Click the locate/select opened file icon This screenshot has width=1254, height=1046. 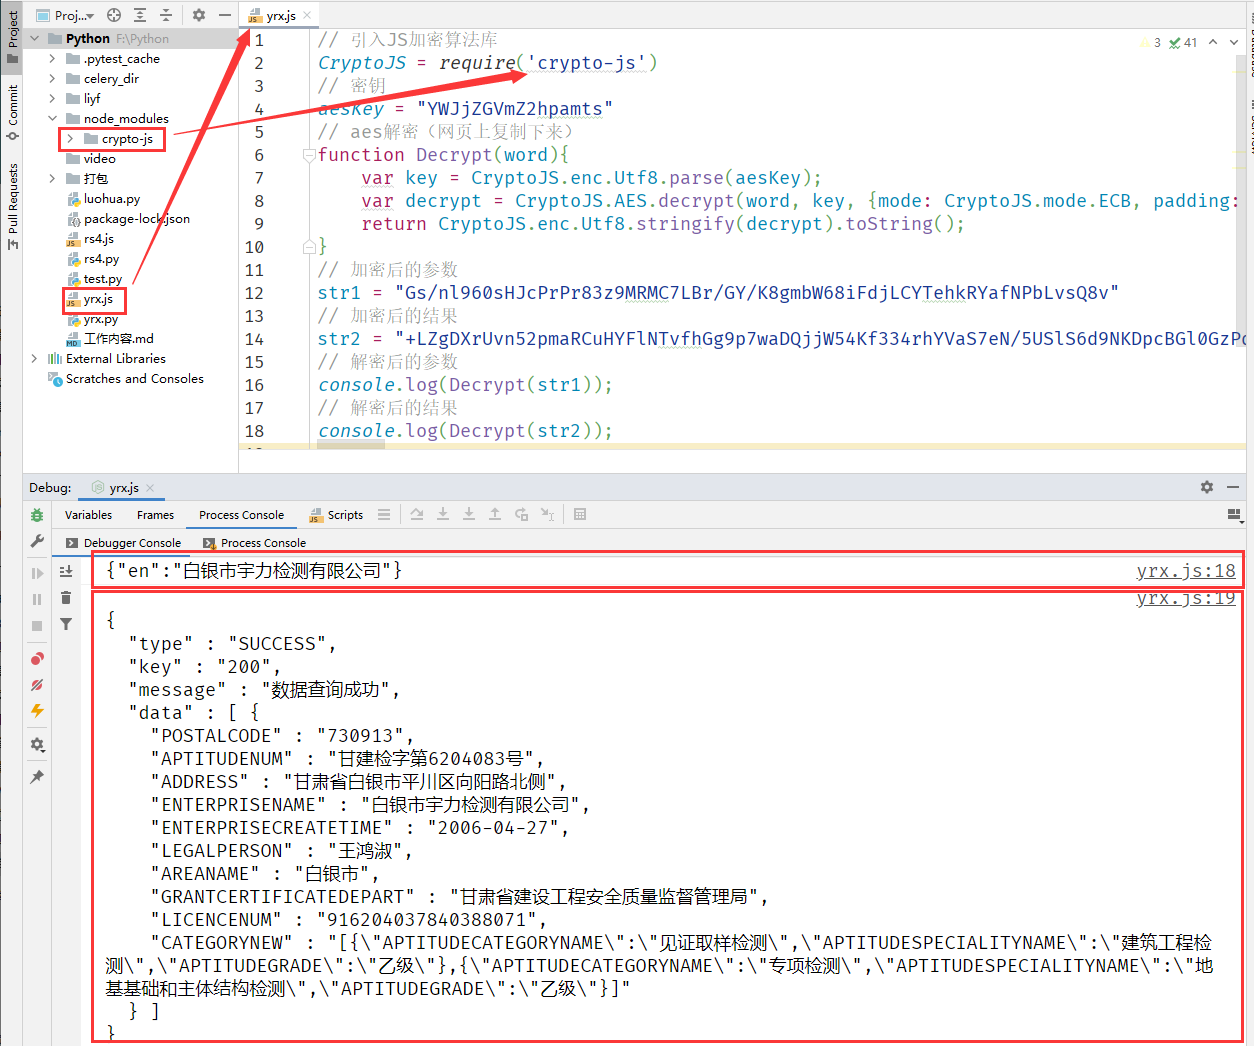click(114, 15)
